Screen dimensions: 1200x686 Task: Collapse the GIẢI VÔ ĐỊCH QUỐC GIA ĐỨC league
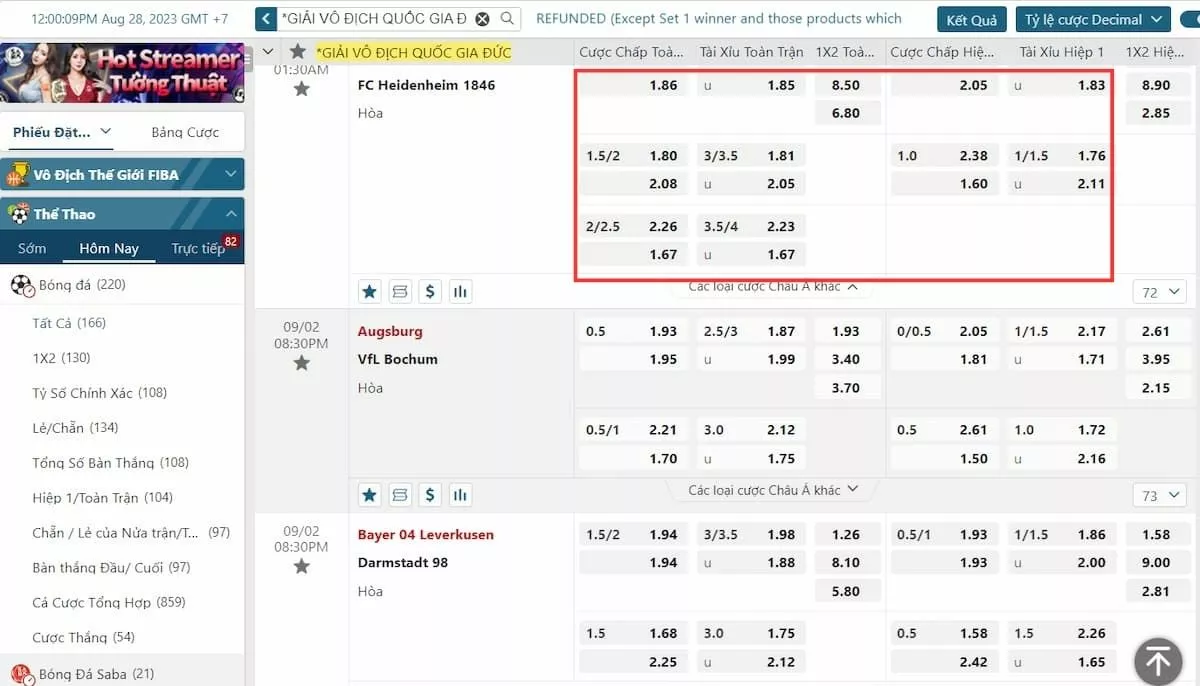coord(268,52)
